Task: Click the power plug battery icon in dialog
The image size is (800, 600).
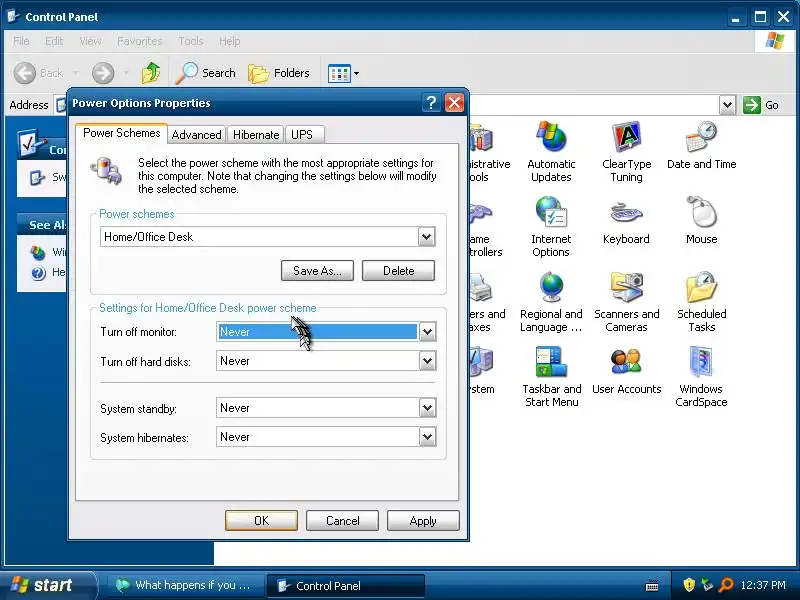Action: (106, 171)
